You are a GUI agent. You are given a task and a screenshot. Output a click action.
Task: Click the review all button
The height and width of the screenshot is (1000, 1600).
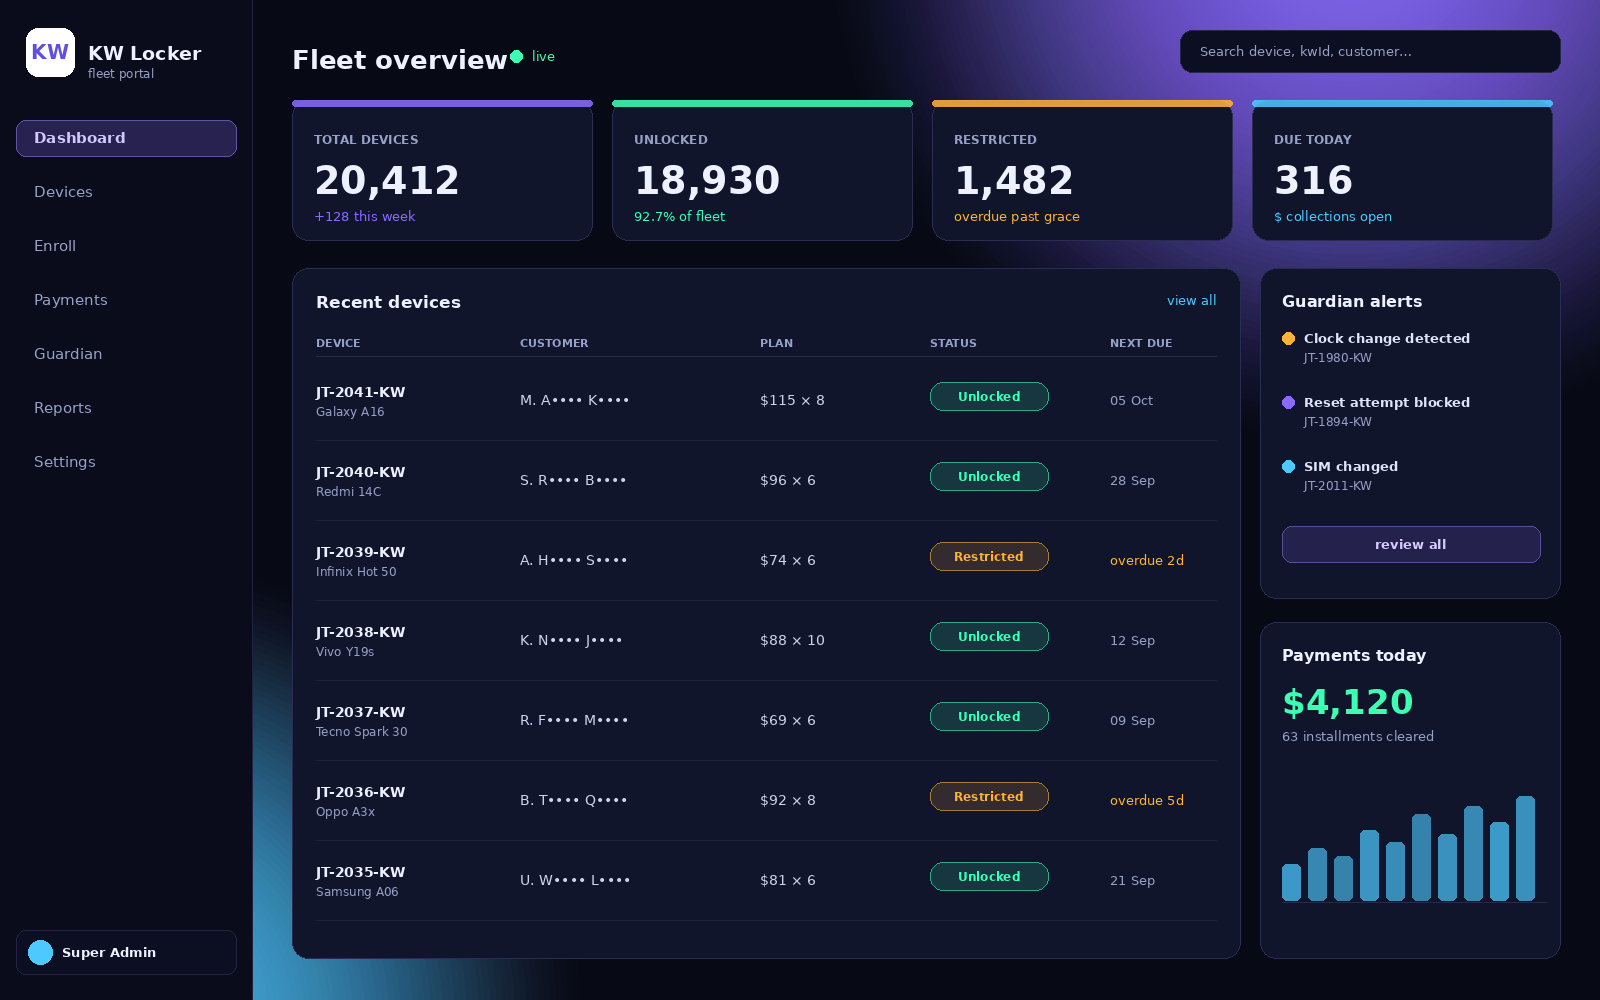[1411, 544]
